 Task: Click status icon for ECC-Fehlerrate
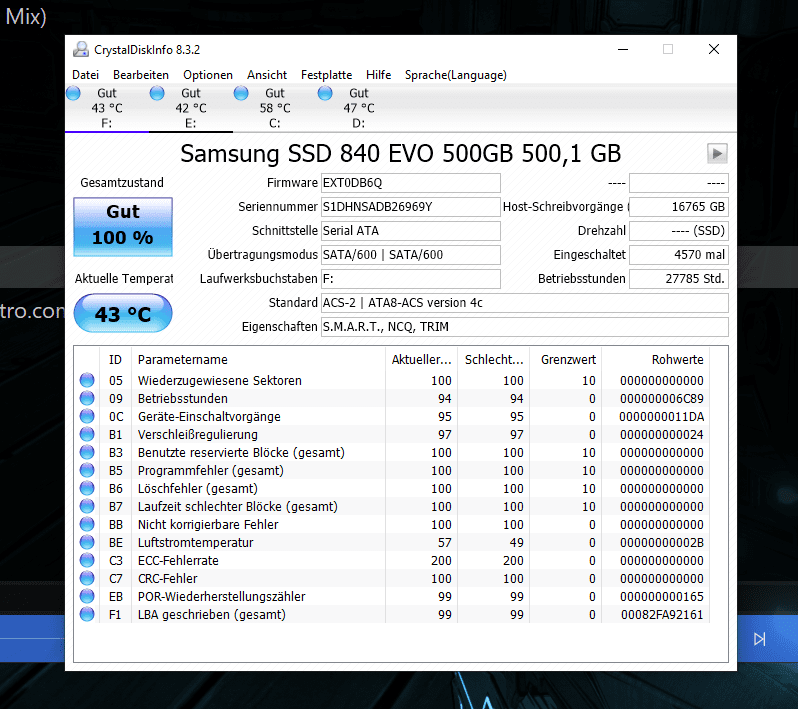pos(87,560)
